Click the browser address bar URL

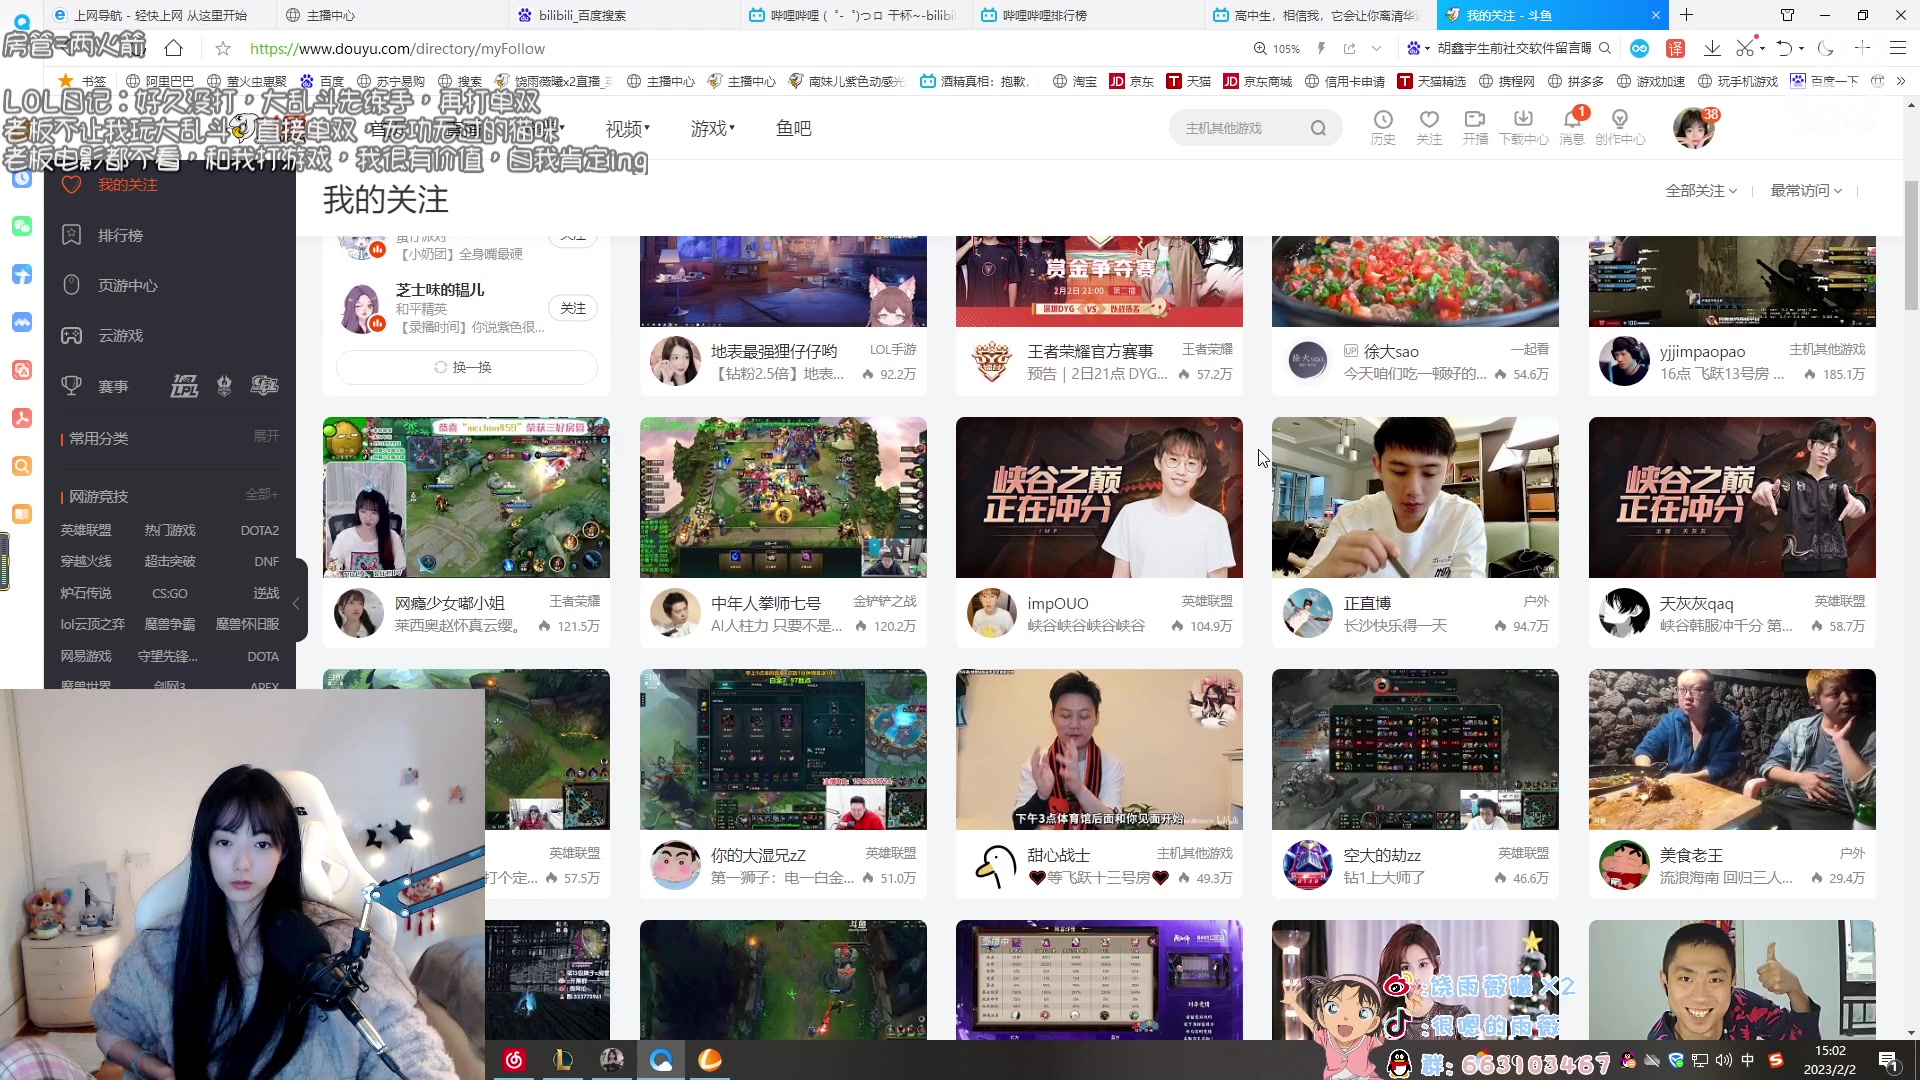(397, 48)
